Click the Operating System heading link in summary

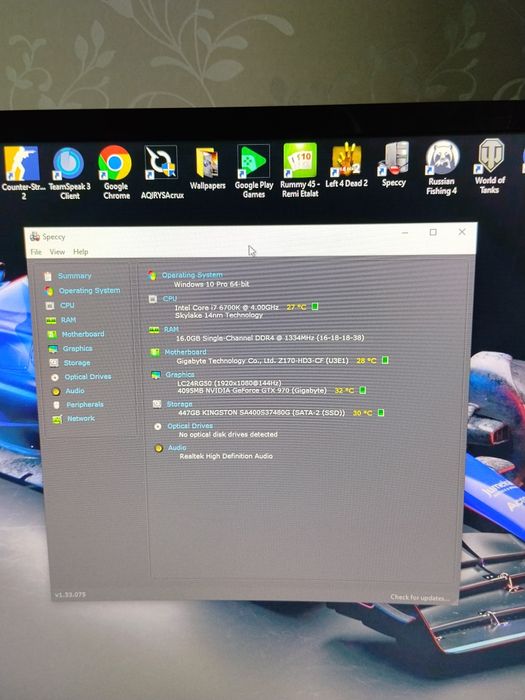192,275
